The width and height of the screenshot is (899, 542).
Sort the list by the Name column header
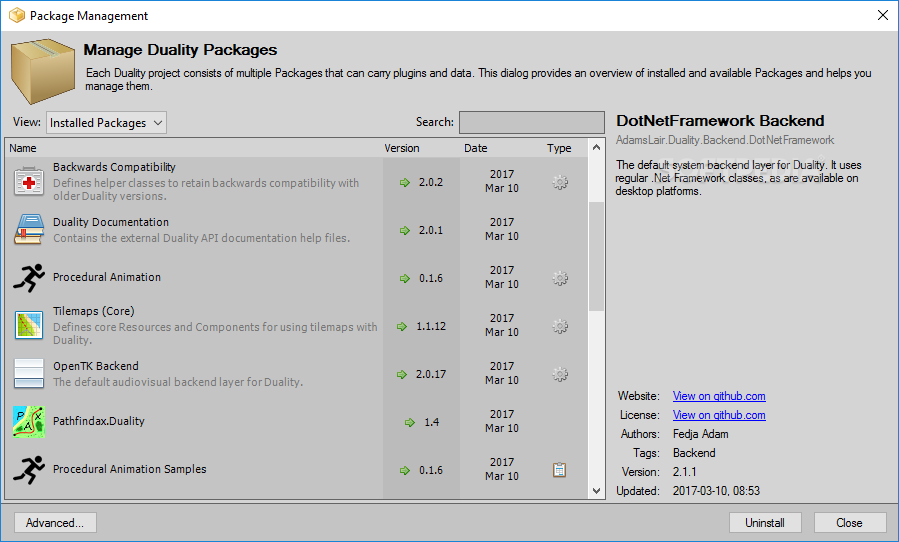(x=23, y=148)
